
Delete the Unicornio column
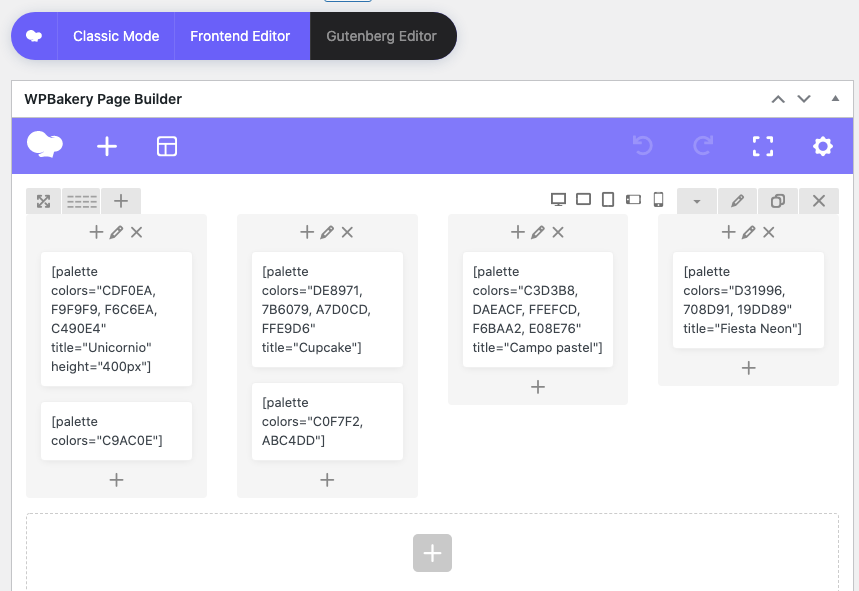tap(136, 232)
